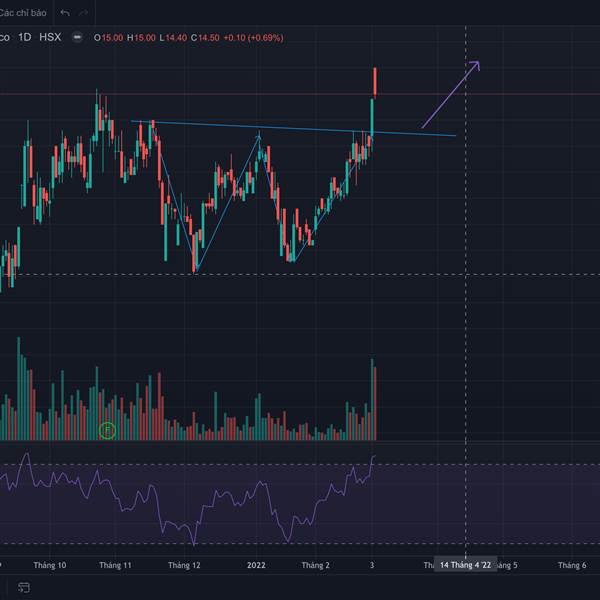Click the closing price value C14.50
Image resolution: width=600 pixels, height=600 pixels.
coord(205,38)
